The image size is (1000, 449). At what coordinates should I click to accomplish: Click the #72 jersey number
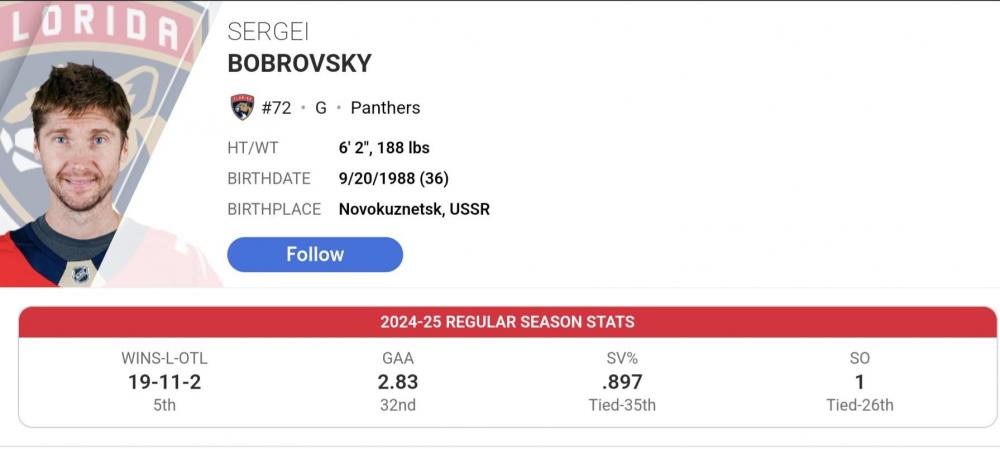[276, 108]
